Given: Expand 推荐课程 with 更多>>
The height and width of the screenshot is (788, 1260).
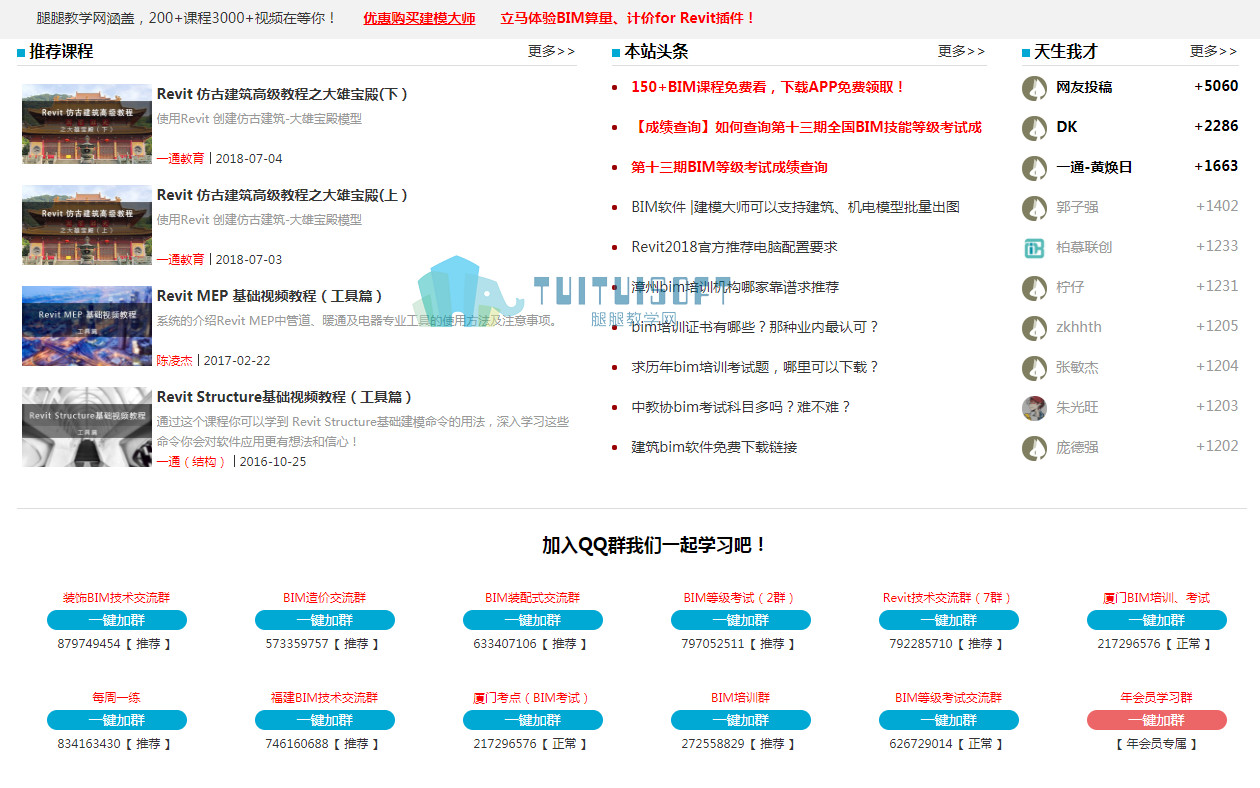Looking at the screenshot, I should point(552,51).
